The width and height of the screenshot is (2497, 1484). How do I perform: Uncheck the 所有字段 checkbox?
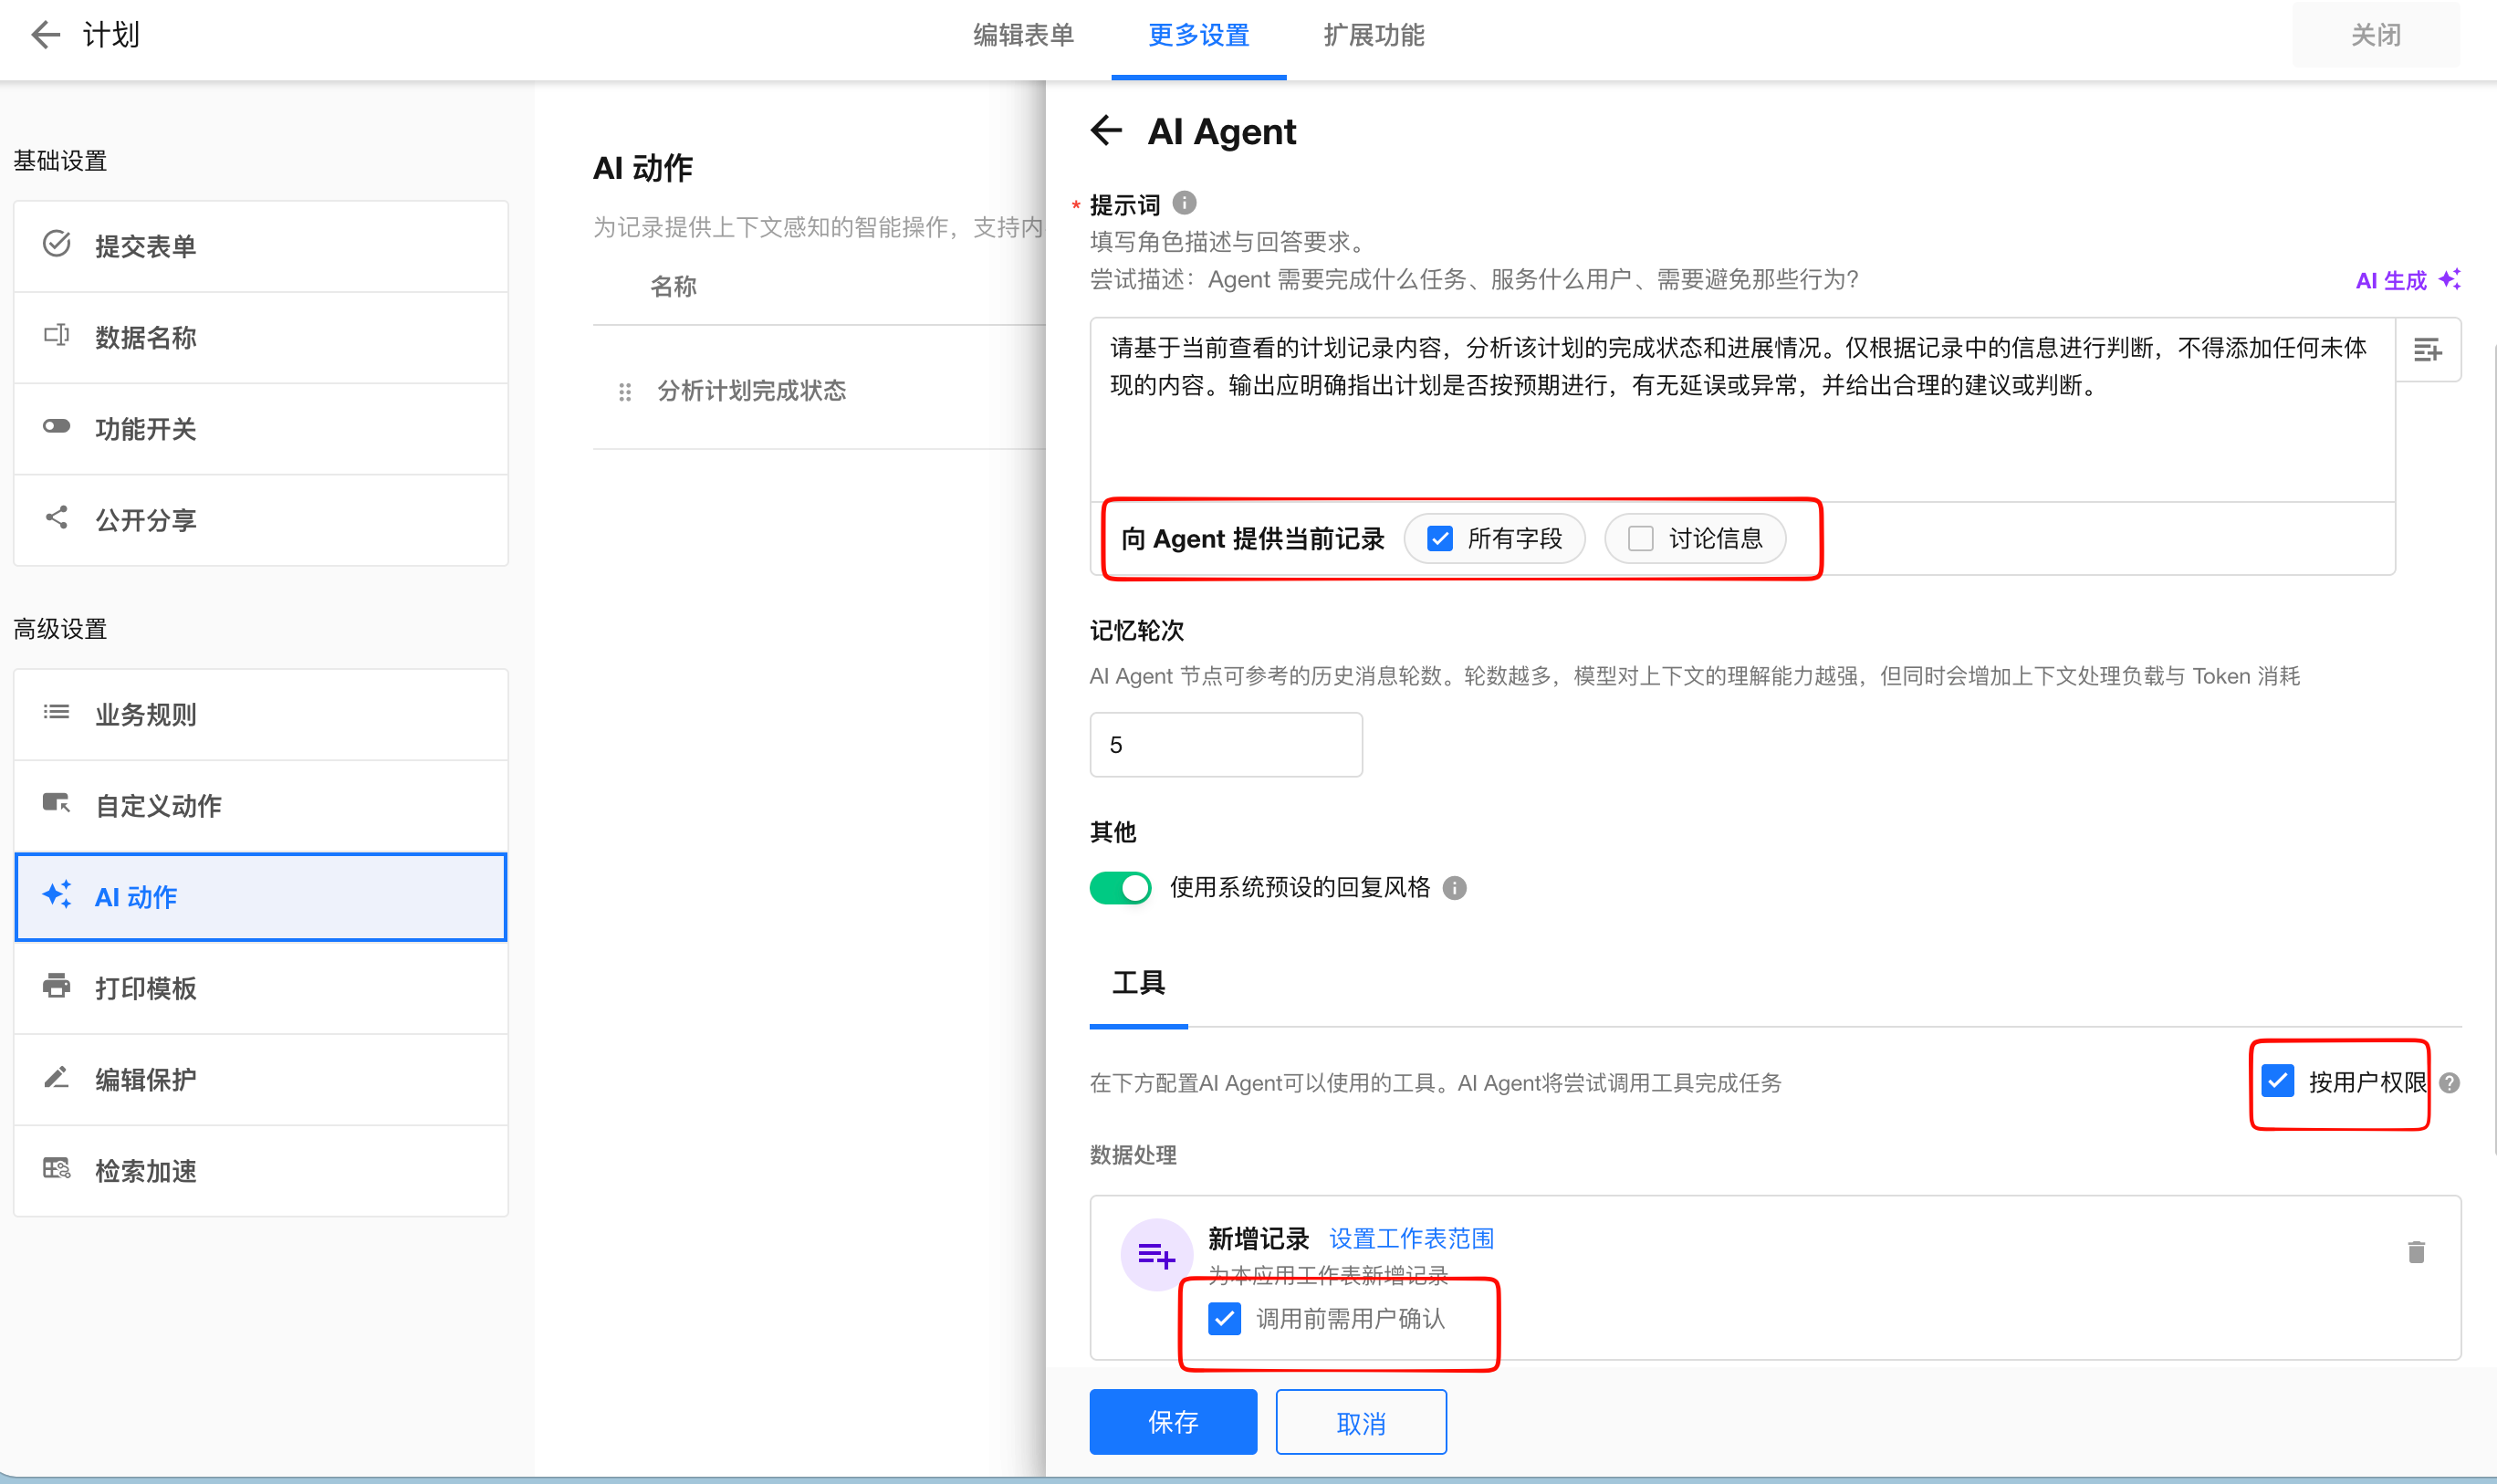1440,539
